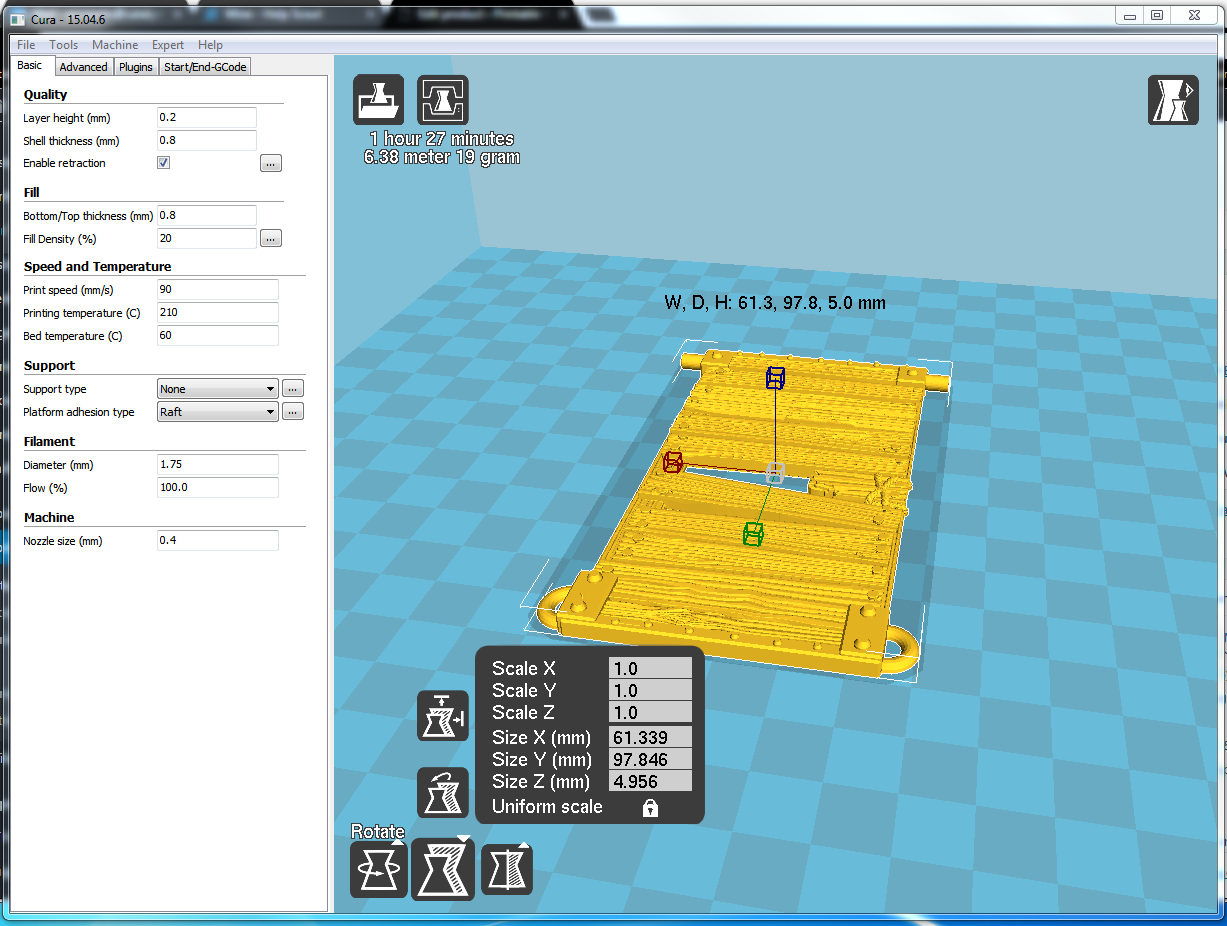Click the Load model icon
The width and height of the screenshot is (1227, 926).
(x=379, y=100)
